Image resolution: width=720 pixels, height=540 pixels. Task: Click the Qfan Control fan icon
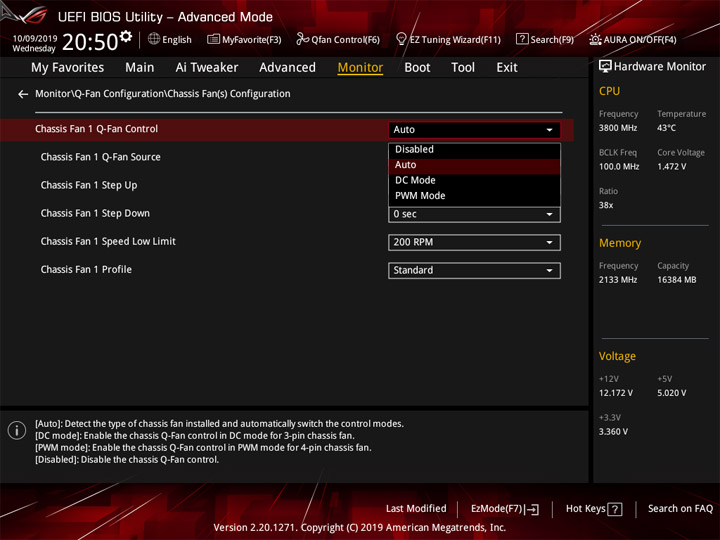coord(302,39)
